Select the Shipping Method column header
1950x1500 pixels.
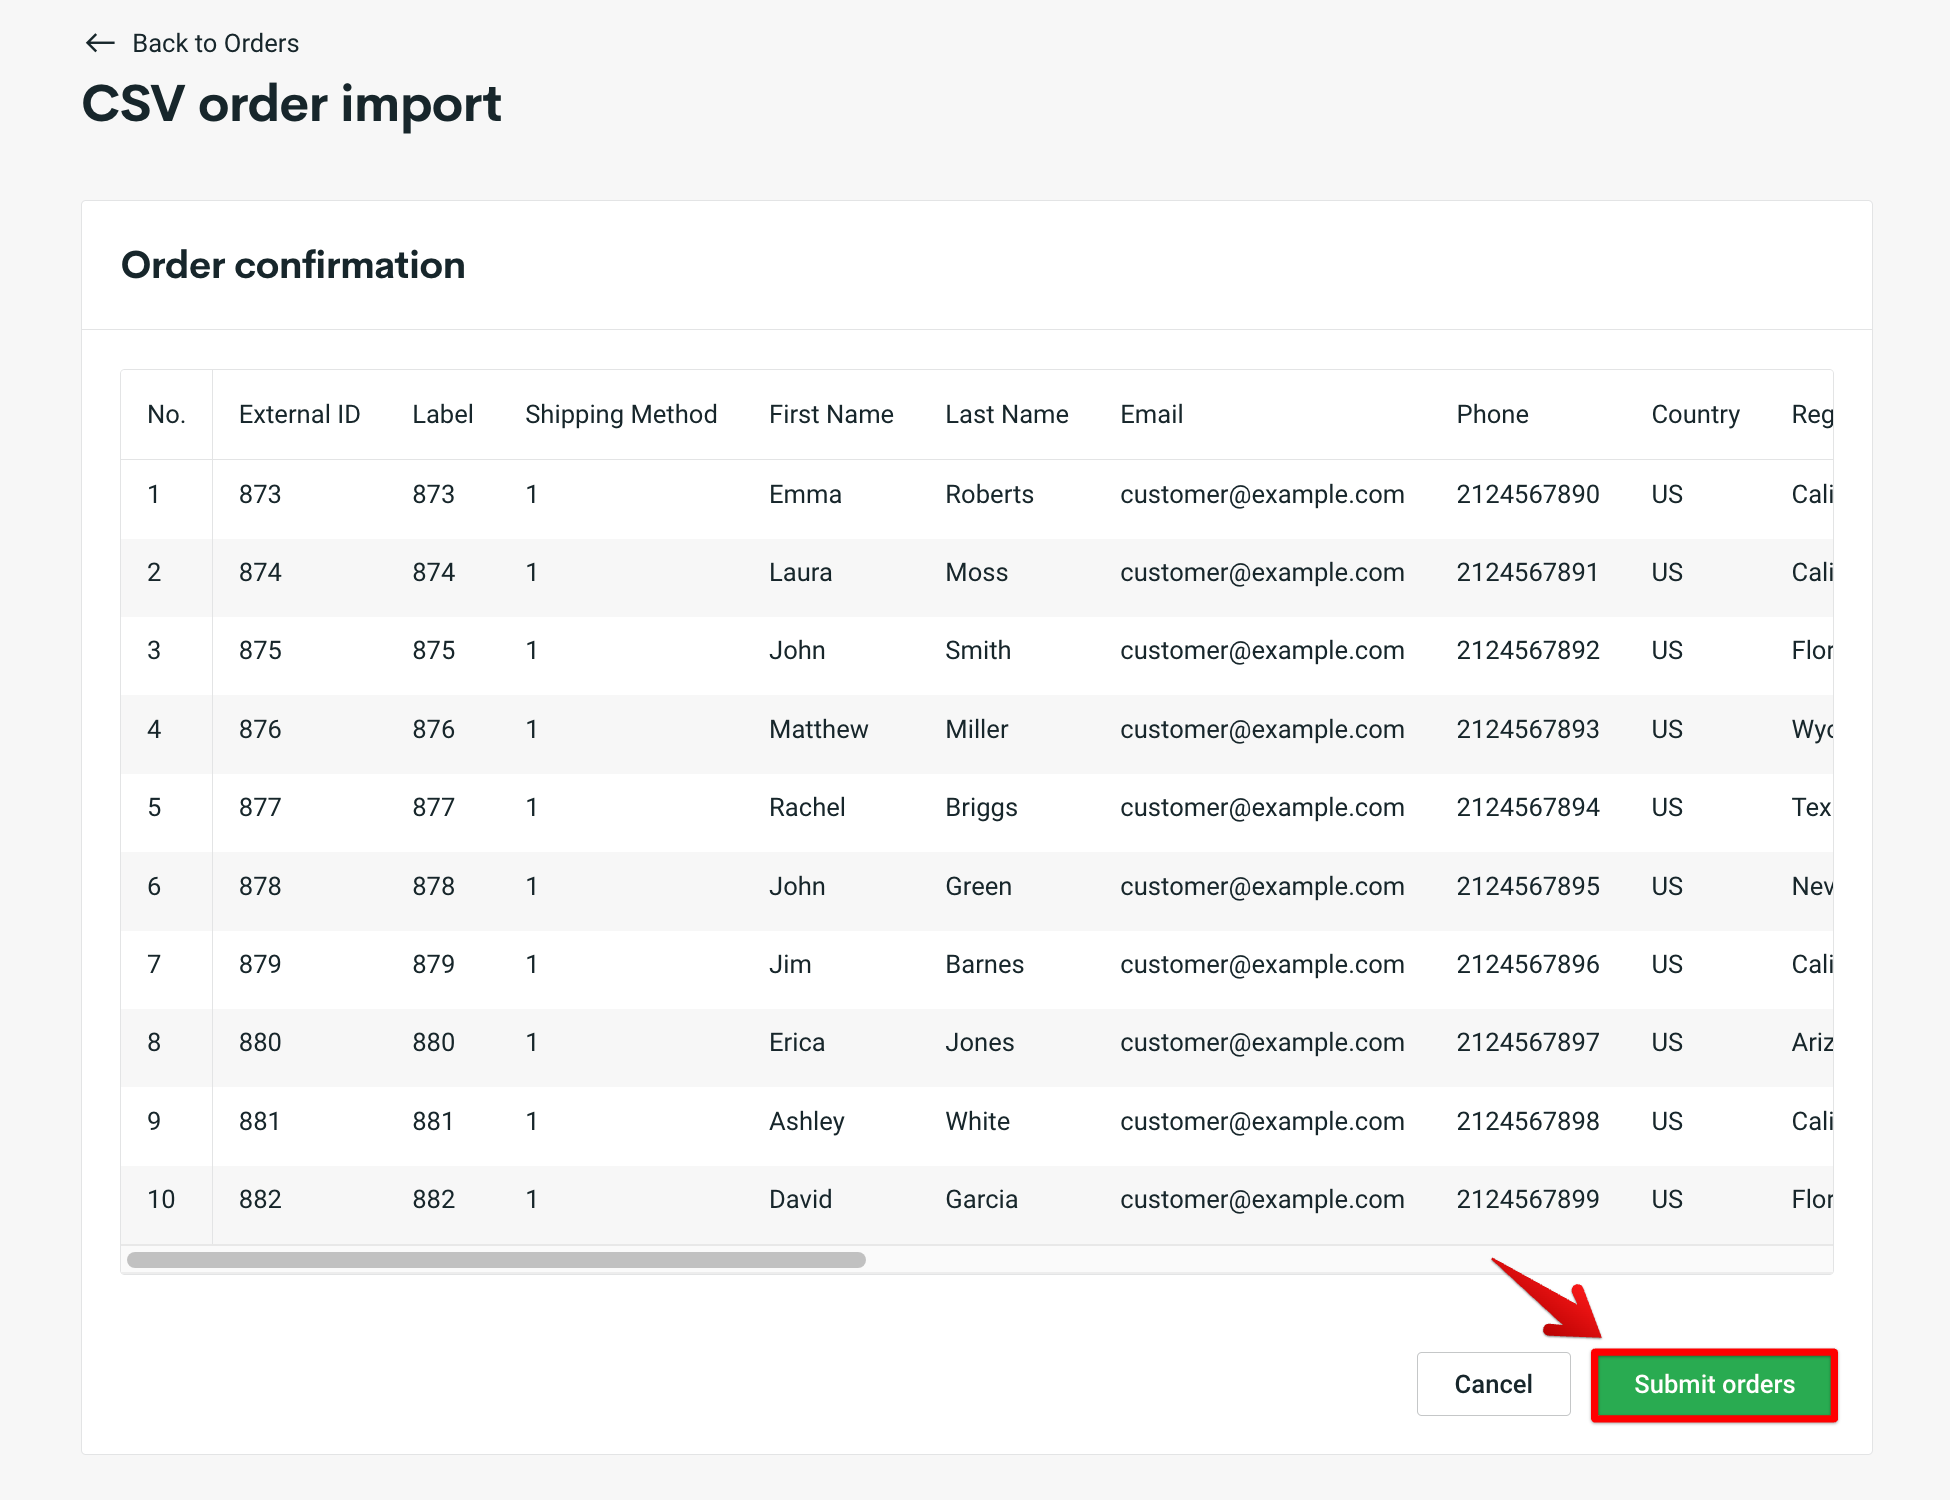click(621, 414)
